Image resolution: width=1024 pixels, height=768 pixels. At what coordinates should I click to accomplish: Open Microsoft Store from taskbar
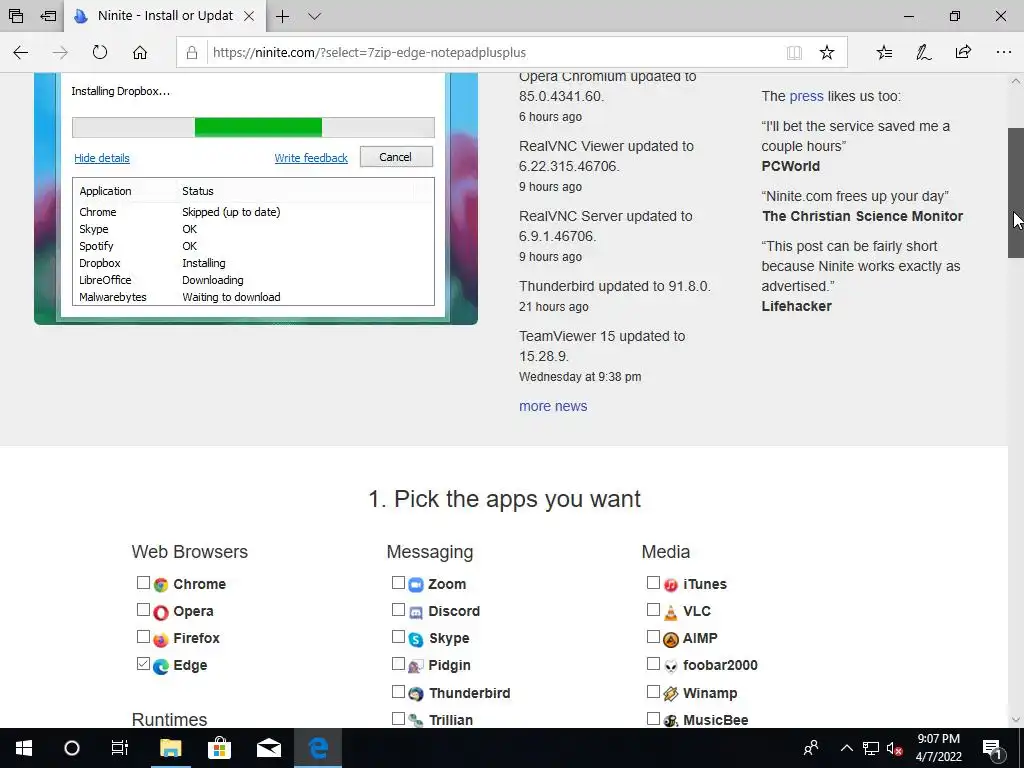(x=219, y=748)
